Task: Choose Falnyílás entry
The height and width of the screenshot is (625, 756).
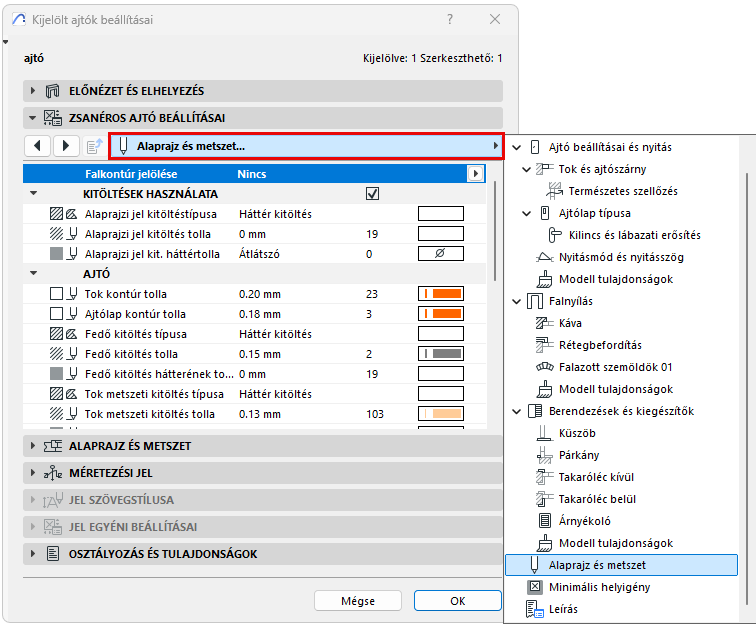Action: coord(571,301)
